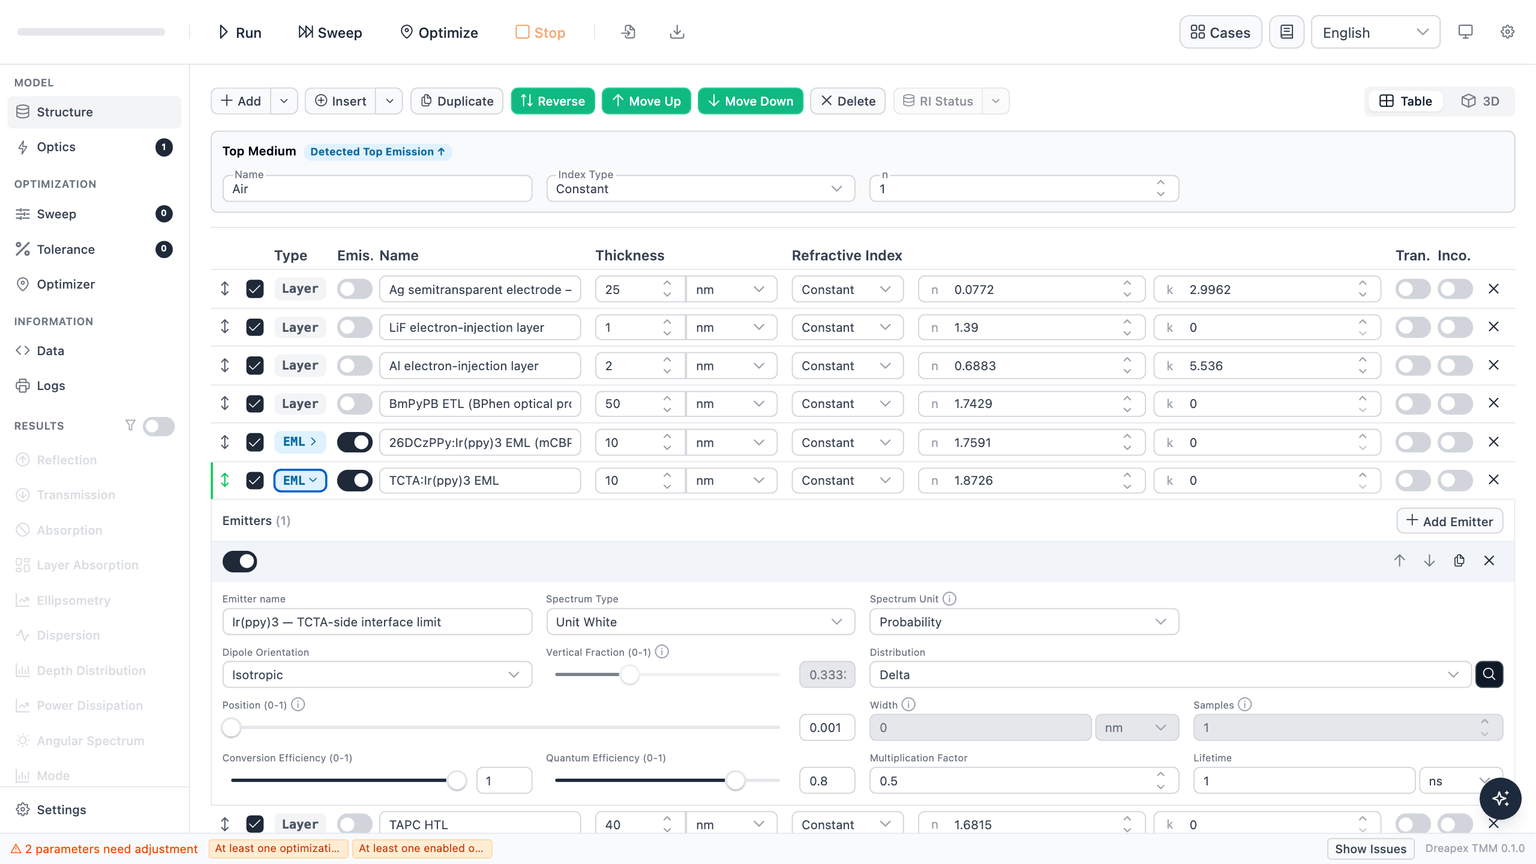Click the Reverse button

click(x=553, y=101)
